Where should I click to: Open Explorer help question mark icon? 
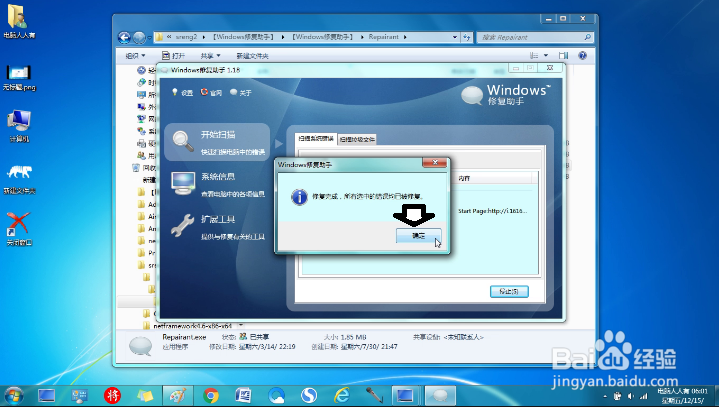582,55
